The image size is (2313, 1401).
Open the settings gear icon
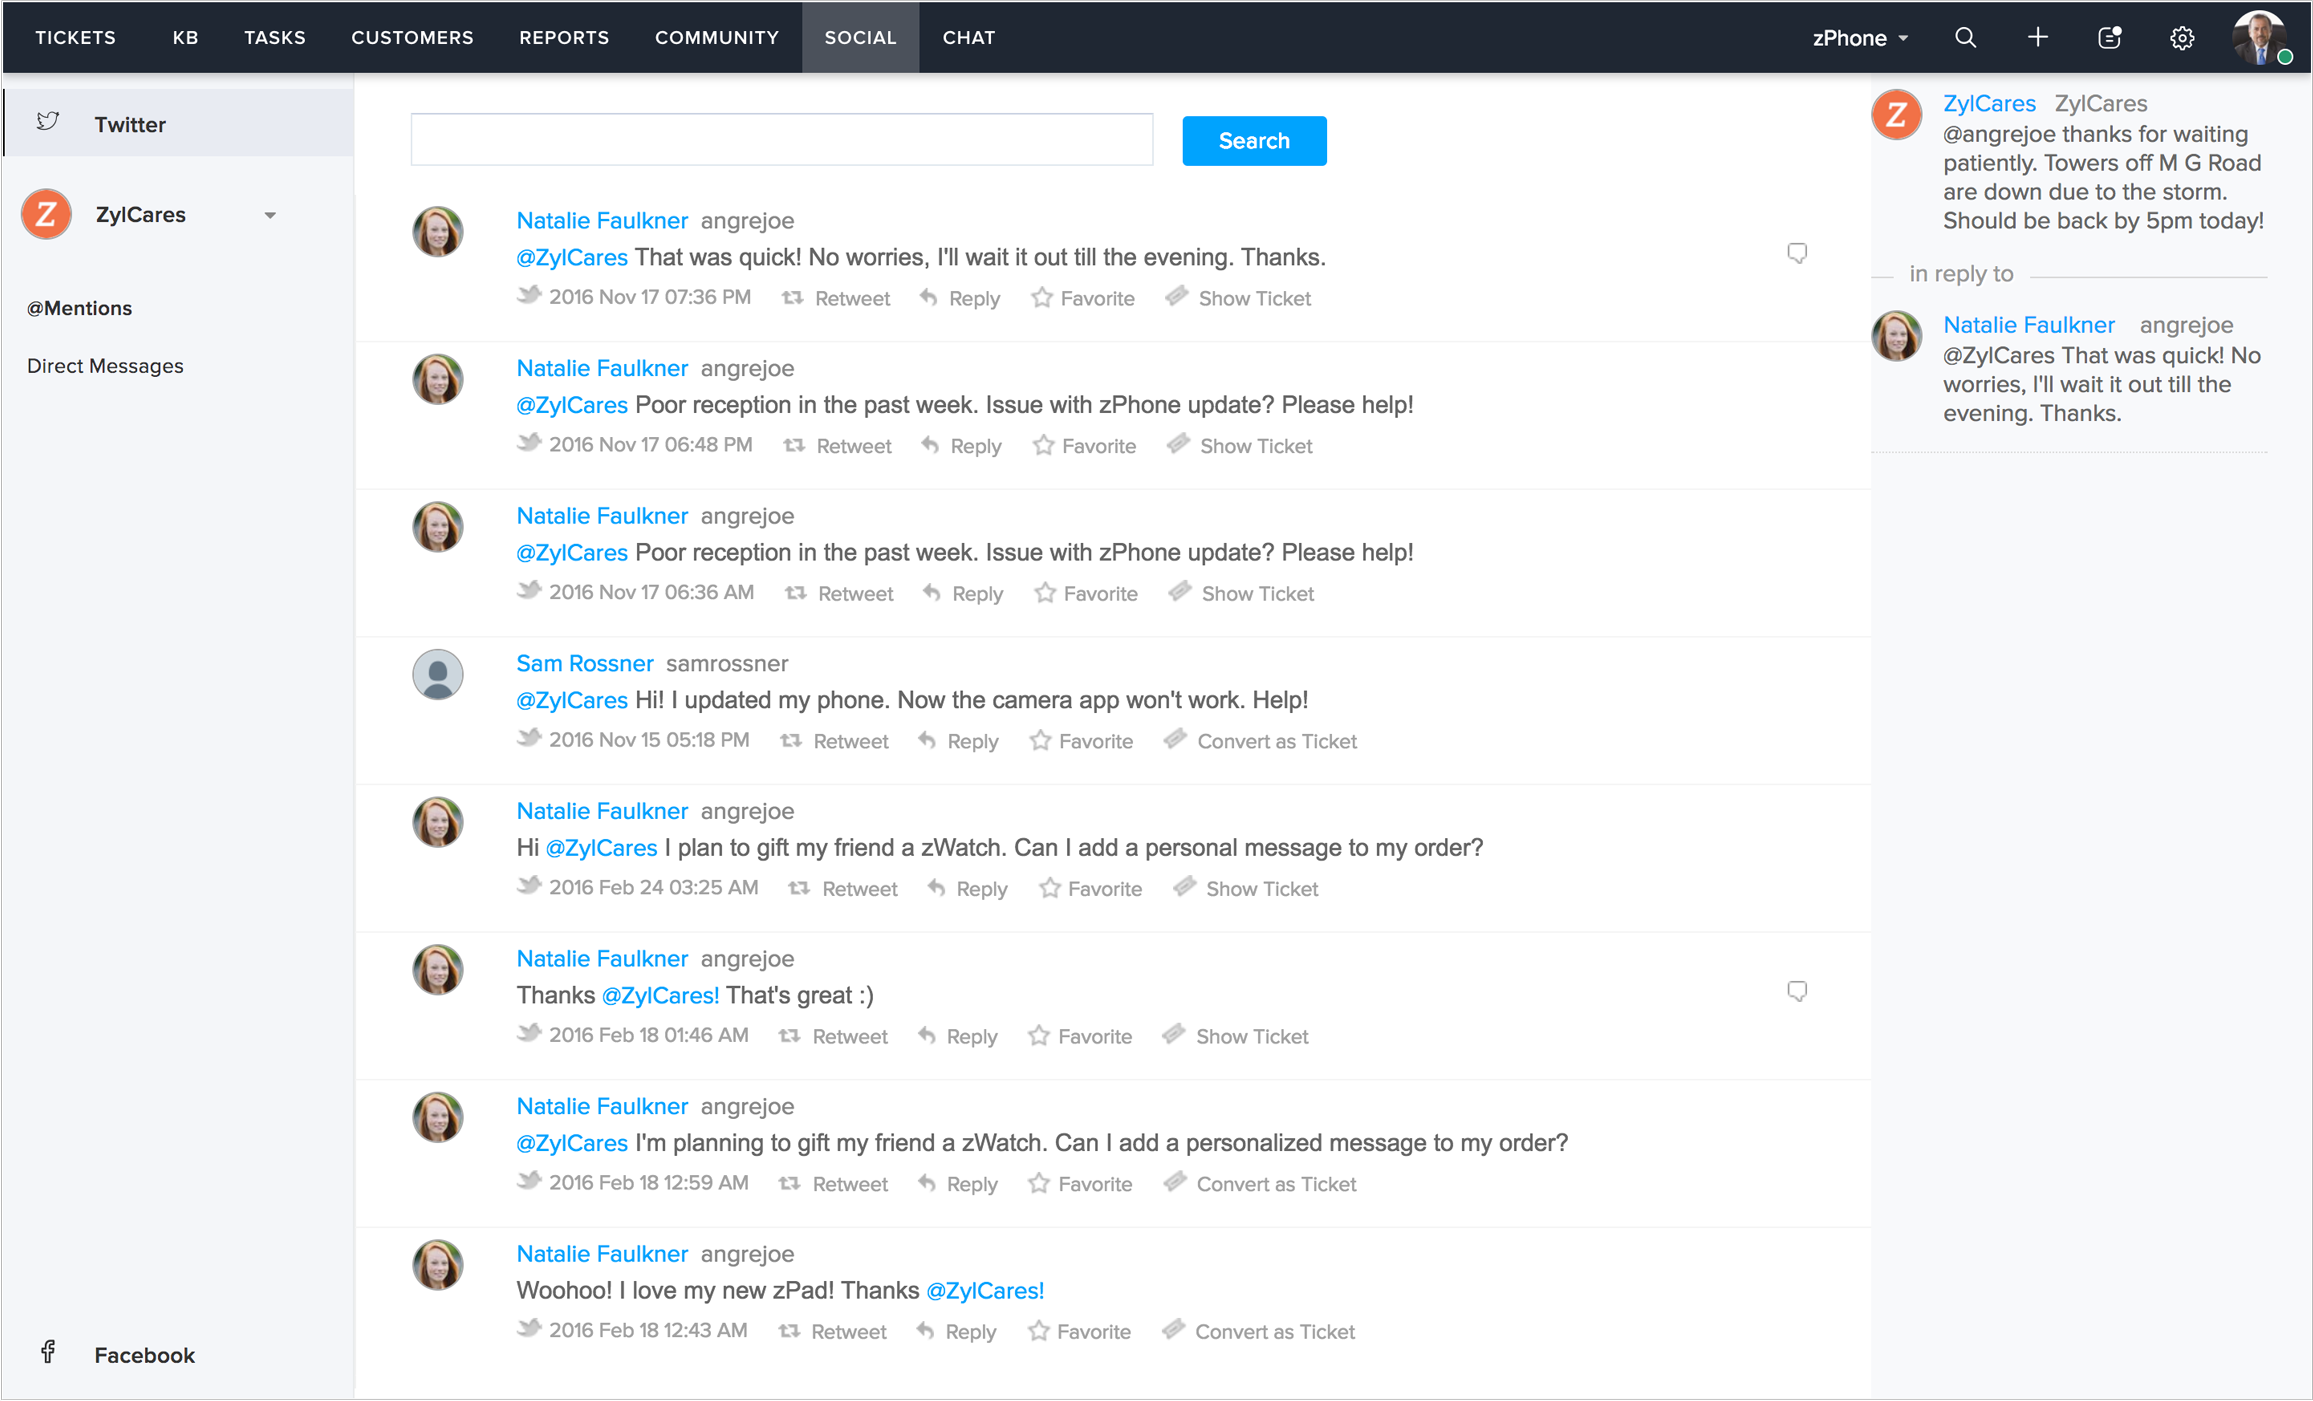click(x=2182, y=38)
